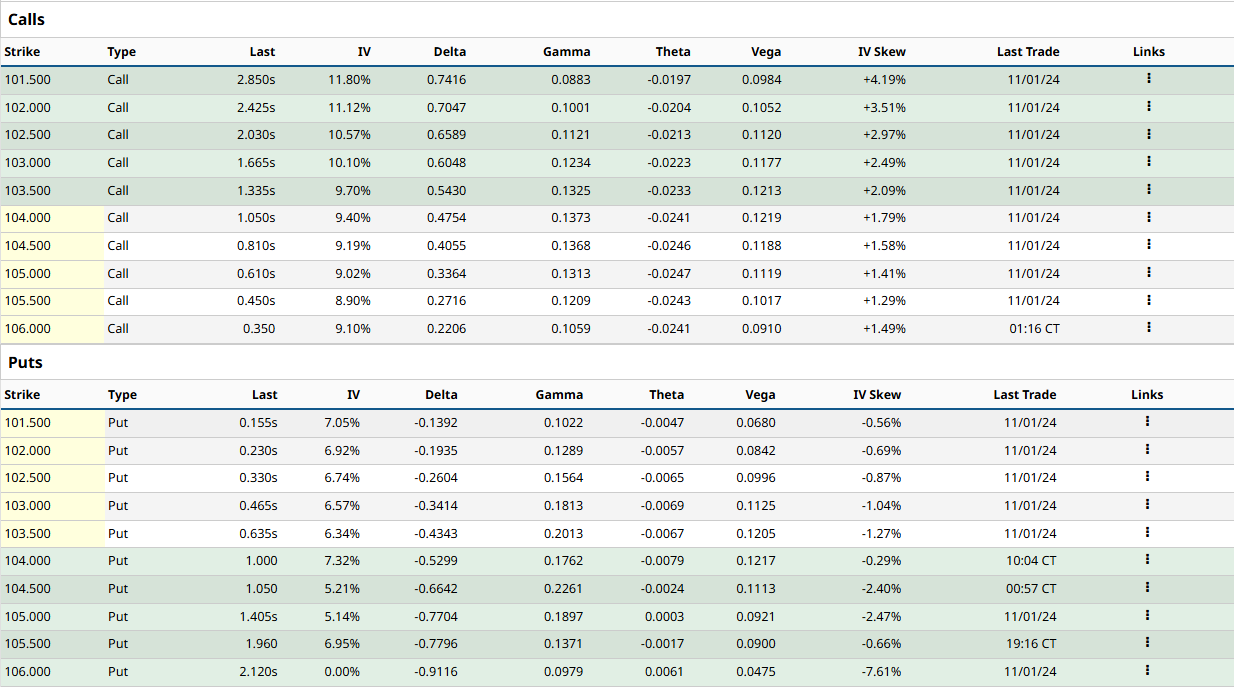Click Call IV value 9.02%
1234x692 pixels.
pos(353,273)
